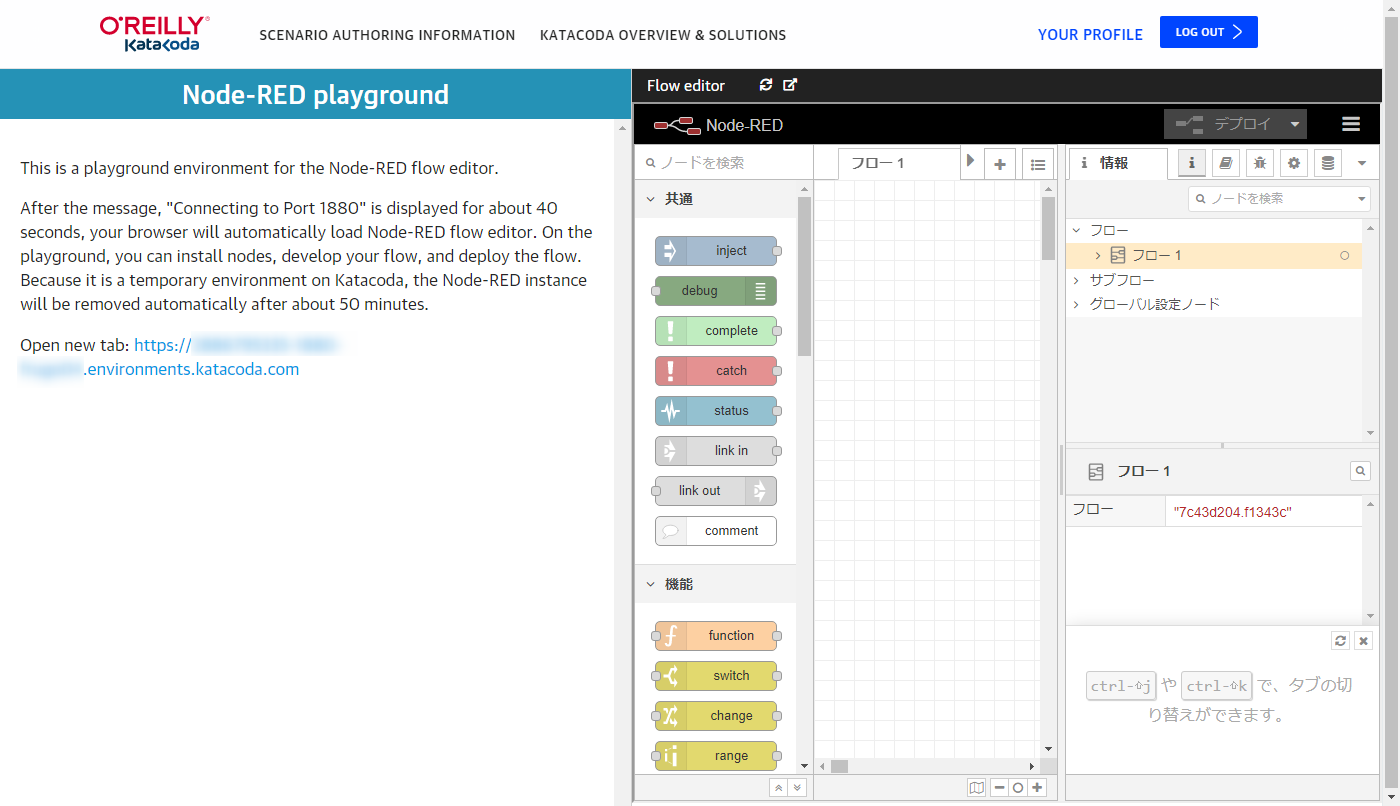
Task: Expand the サブフロー tree section
Action: 1076,280
